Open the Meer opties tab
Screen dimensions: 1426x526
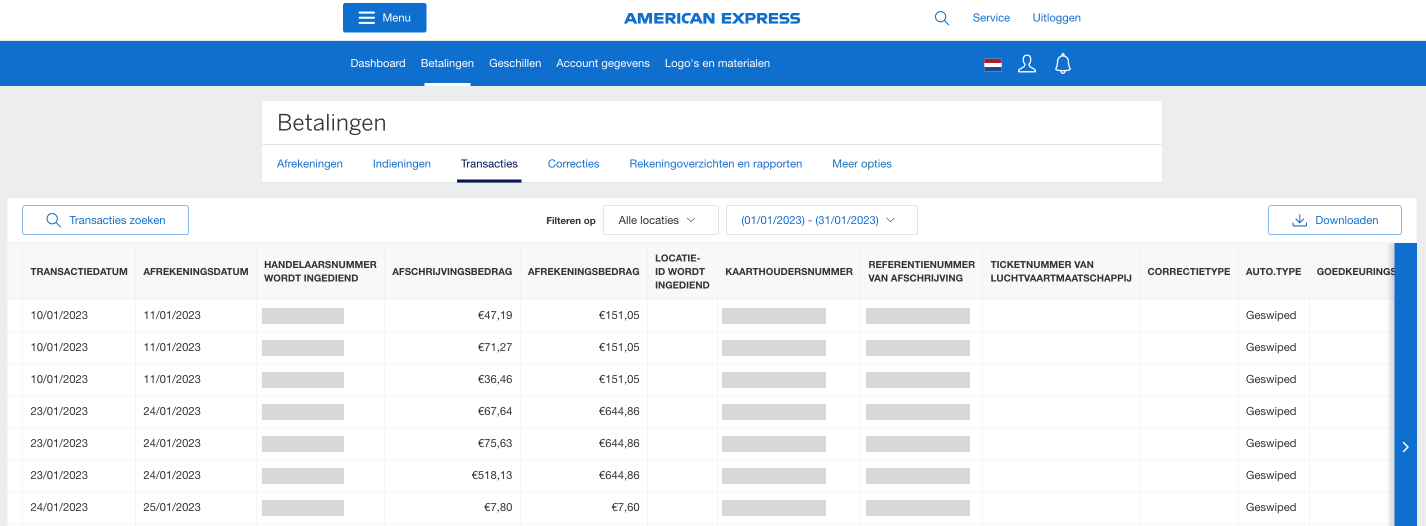[x=862, y=164]
